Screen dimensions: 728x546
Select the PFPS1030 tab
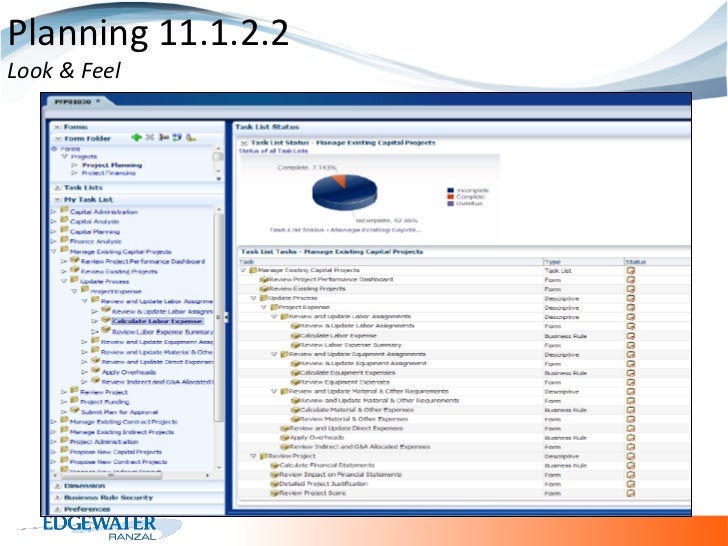72,101
